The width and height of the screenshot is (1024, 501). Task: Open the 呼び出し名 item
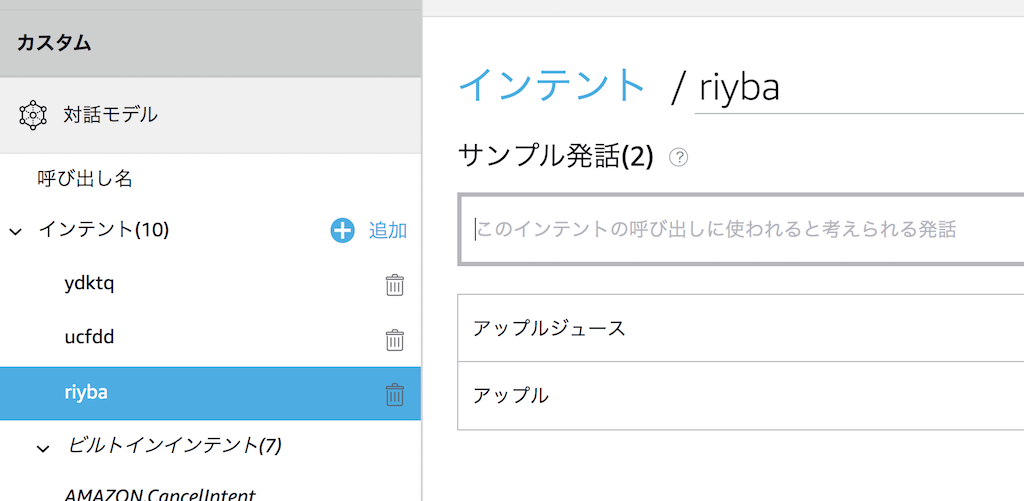tap(86, 179)
